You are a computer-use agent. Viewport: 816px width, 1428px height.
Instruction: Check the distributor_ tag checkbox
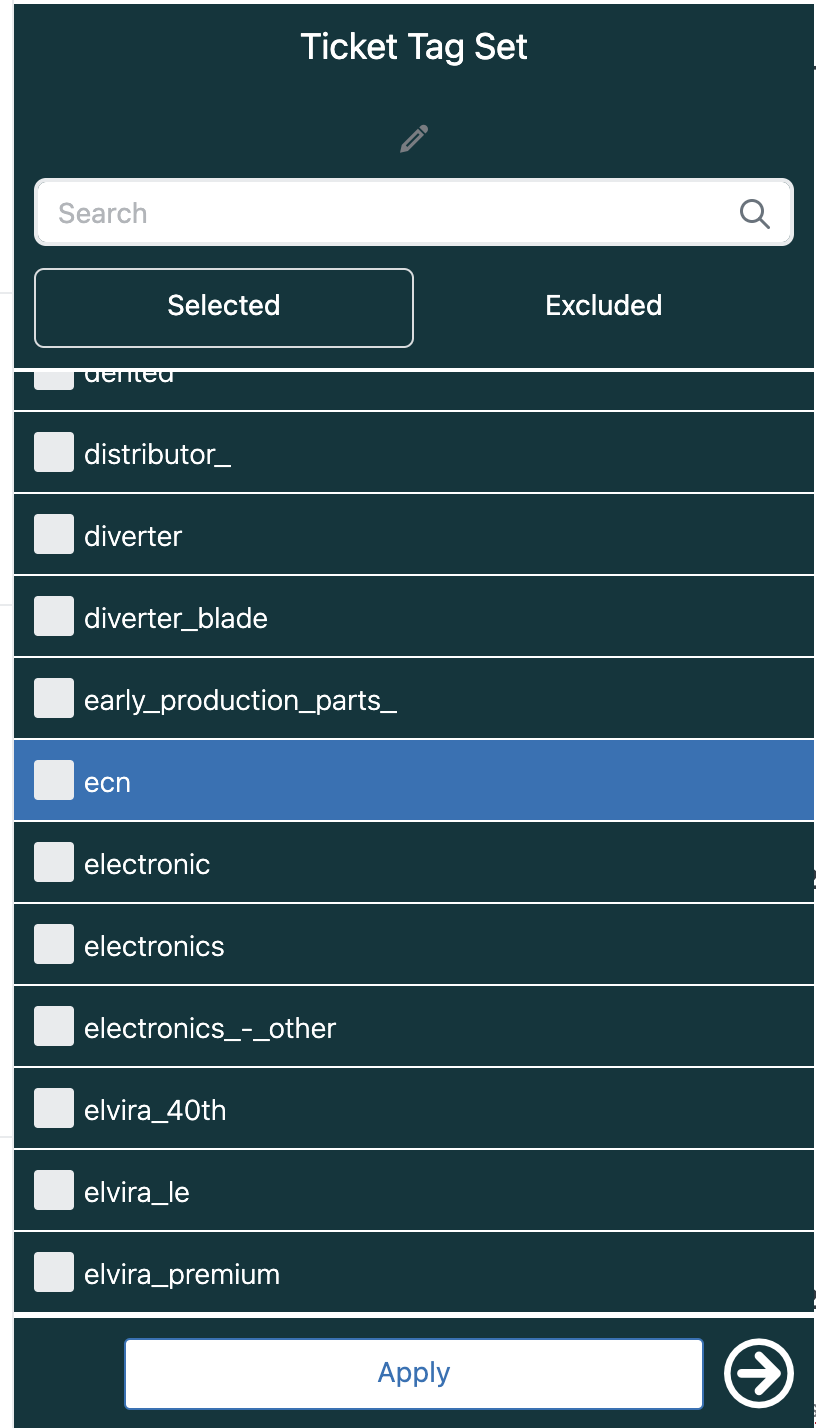(x=54, y=453)
